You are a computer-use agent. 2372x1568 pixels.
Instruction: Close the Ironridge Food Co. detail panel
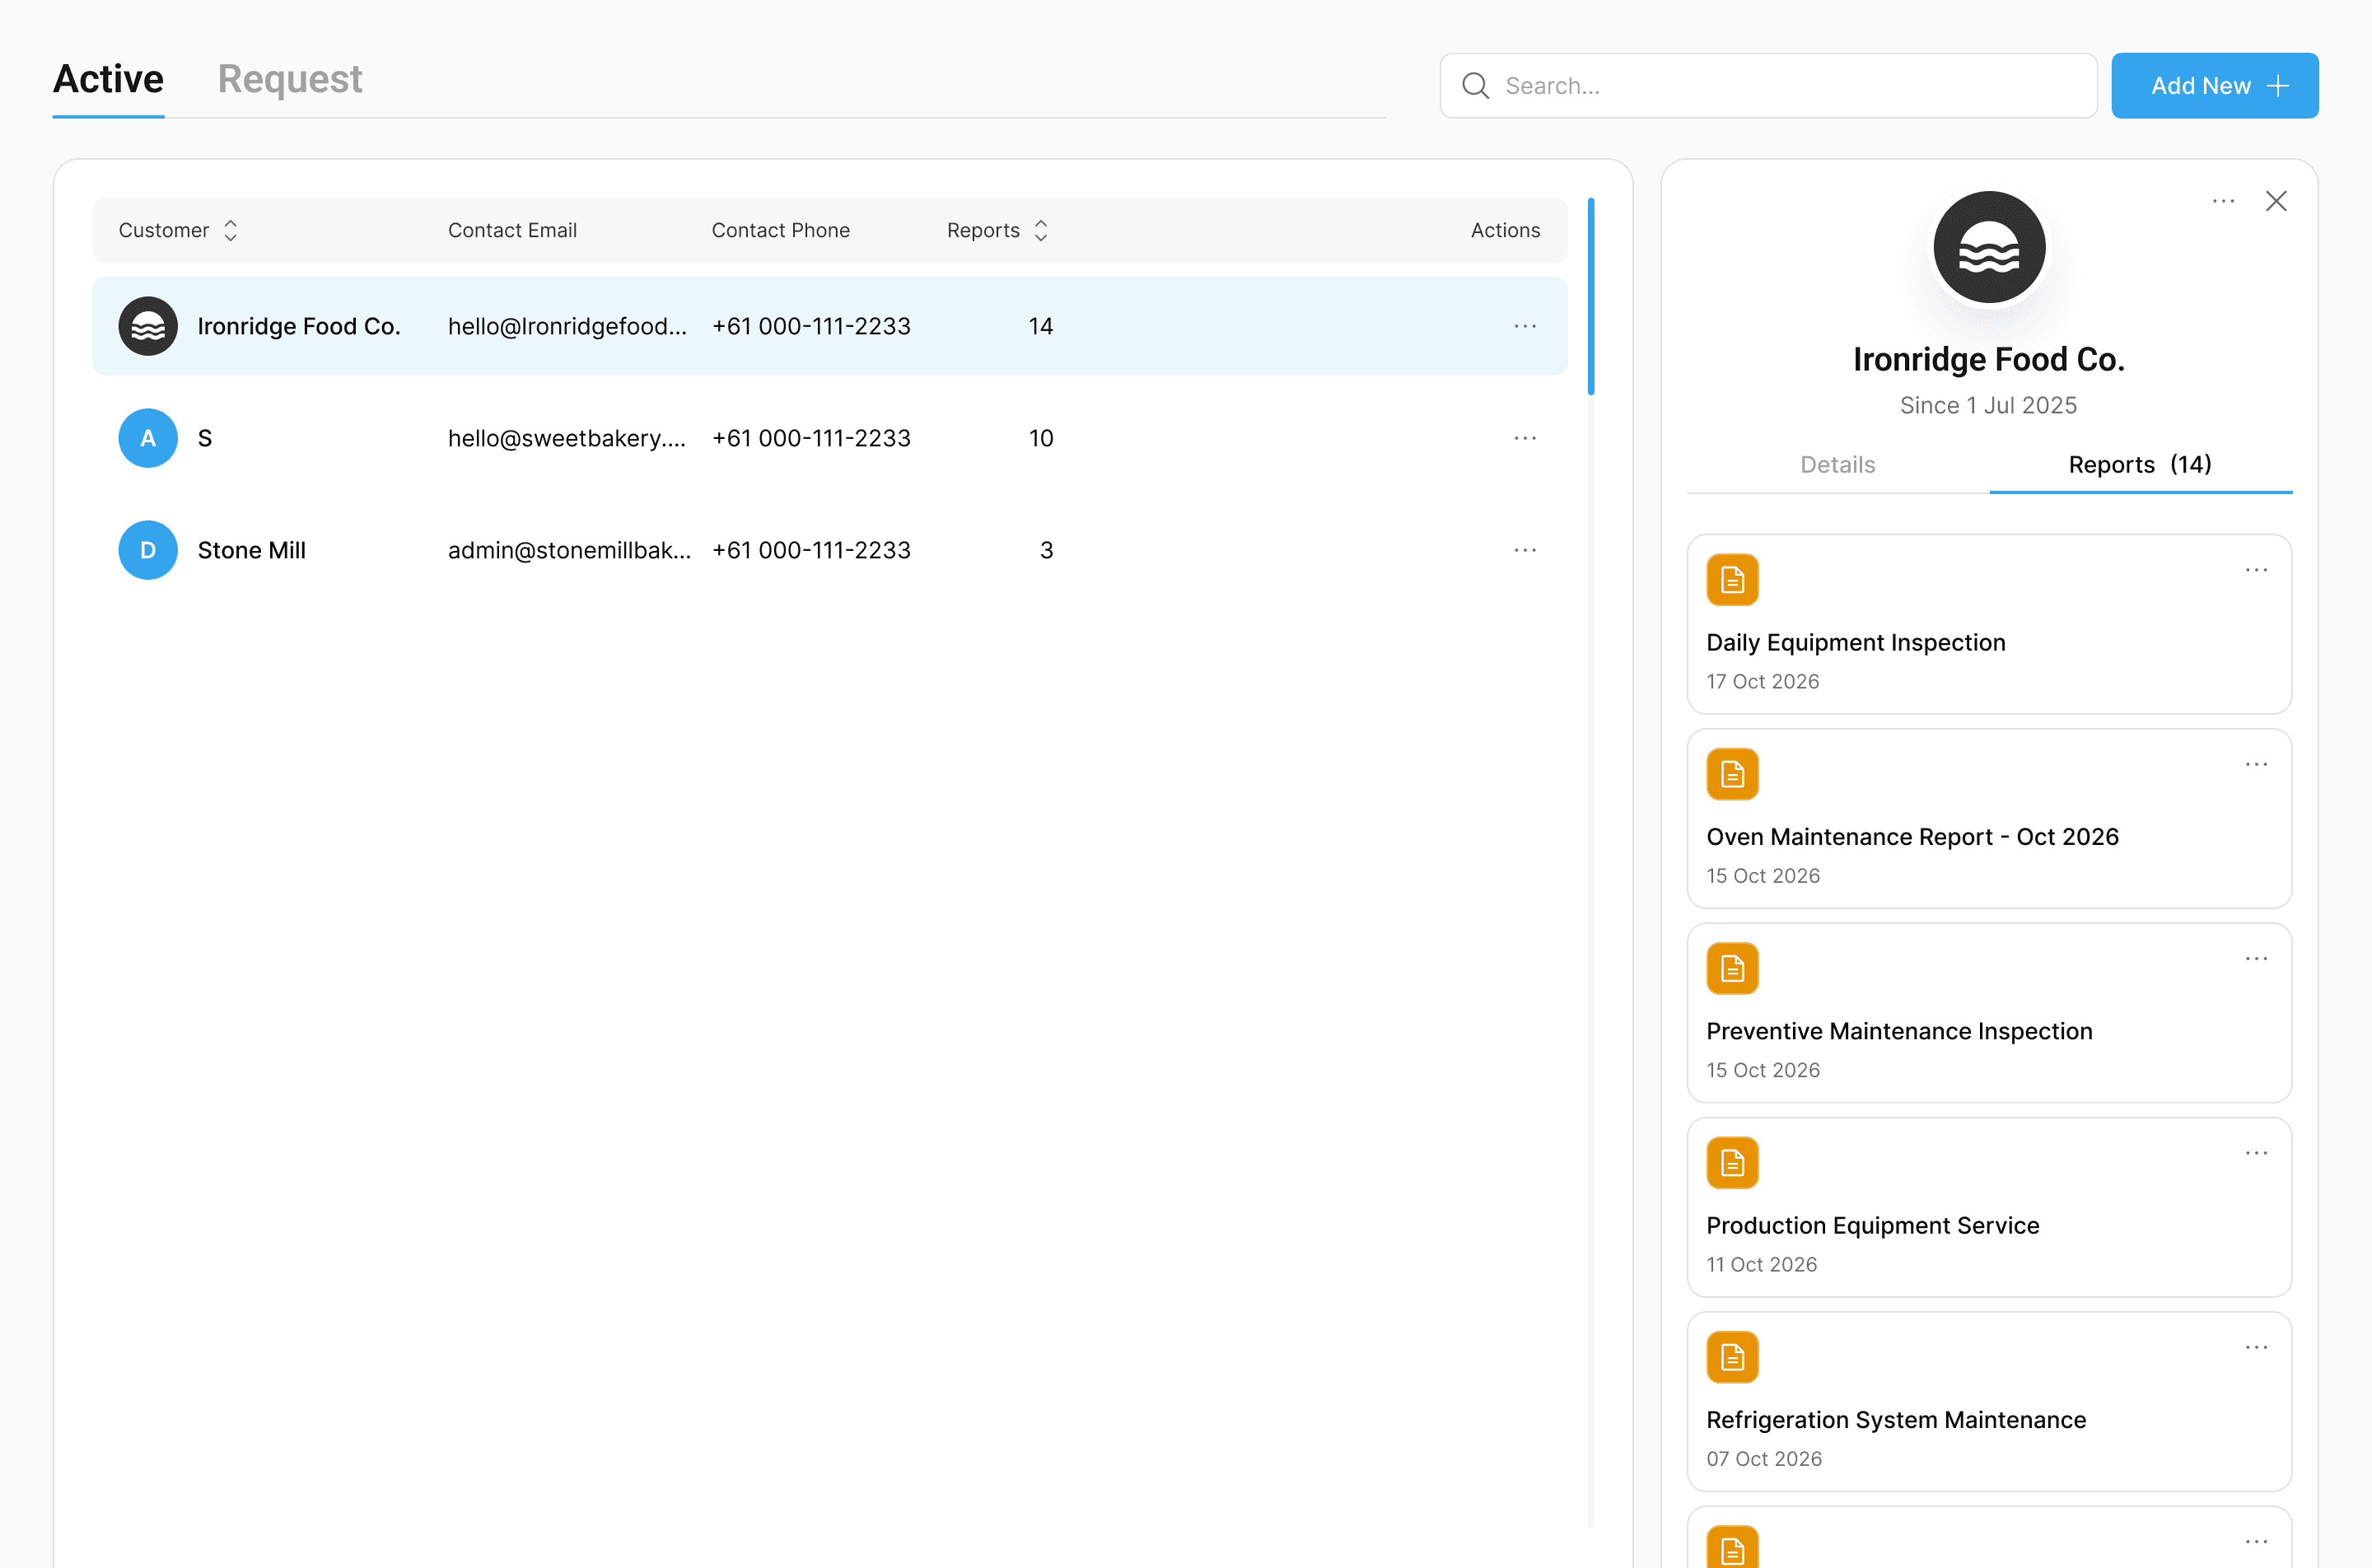[x=2276, y=201]
